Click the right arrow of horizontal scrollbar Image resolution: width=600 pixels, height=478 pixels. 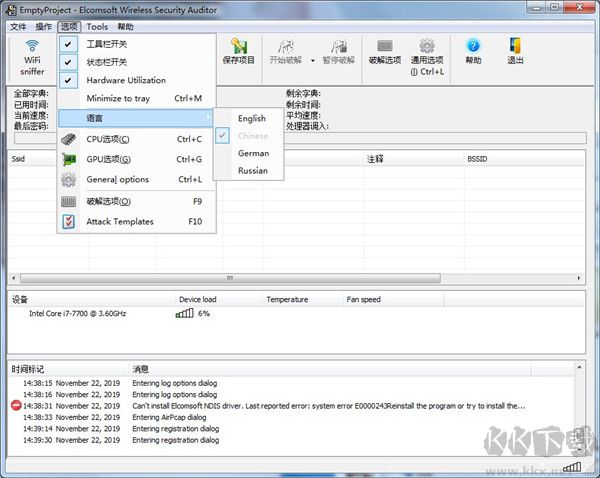coord(579,278)
